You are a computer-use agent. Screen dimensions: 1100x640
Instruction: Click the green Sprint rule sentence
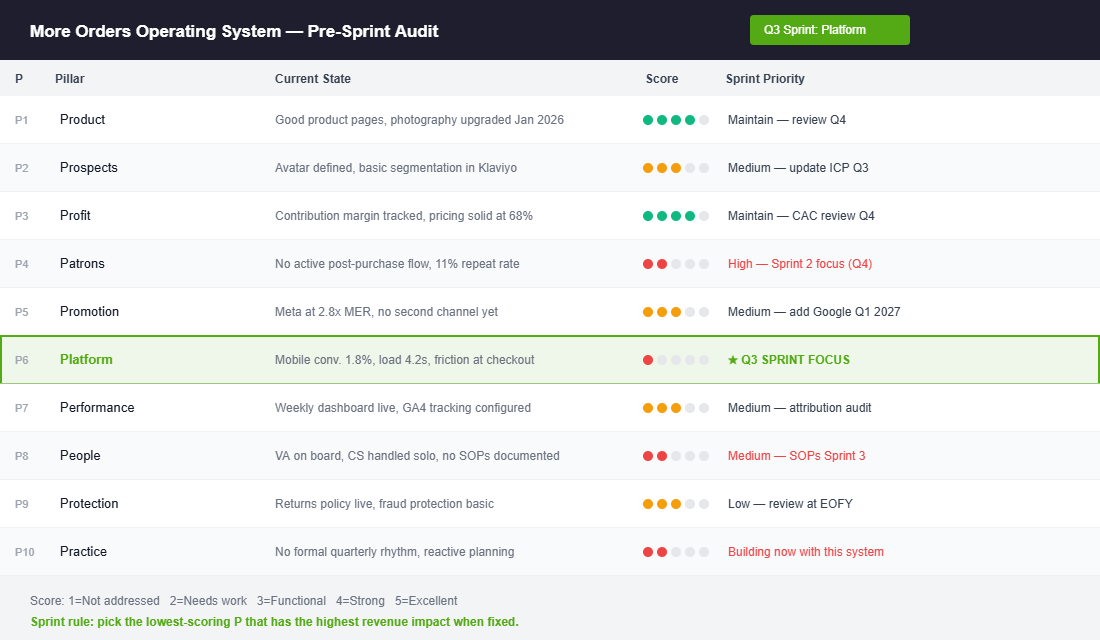(274, 622)
